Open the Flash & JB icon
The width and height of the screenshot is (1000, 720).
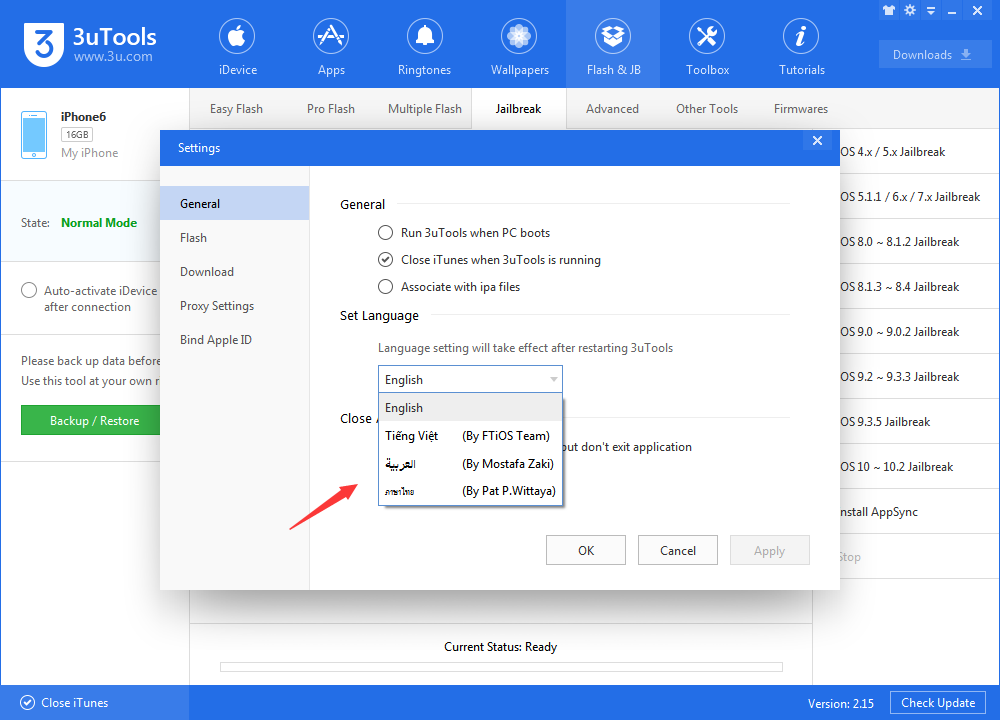pos(613,37)
